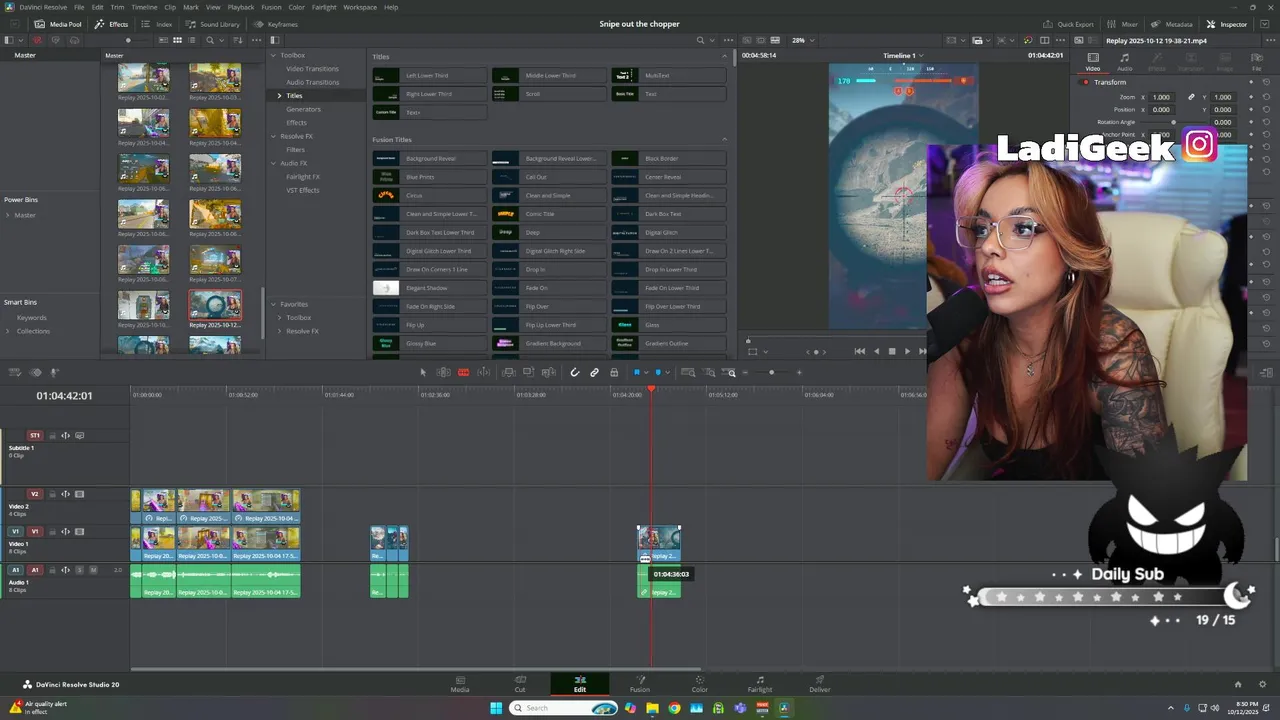This screenshot has width=1280, height=720.
Task: Solo the Audio 1 track
Action: [80, 570]
